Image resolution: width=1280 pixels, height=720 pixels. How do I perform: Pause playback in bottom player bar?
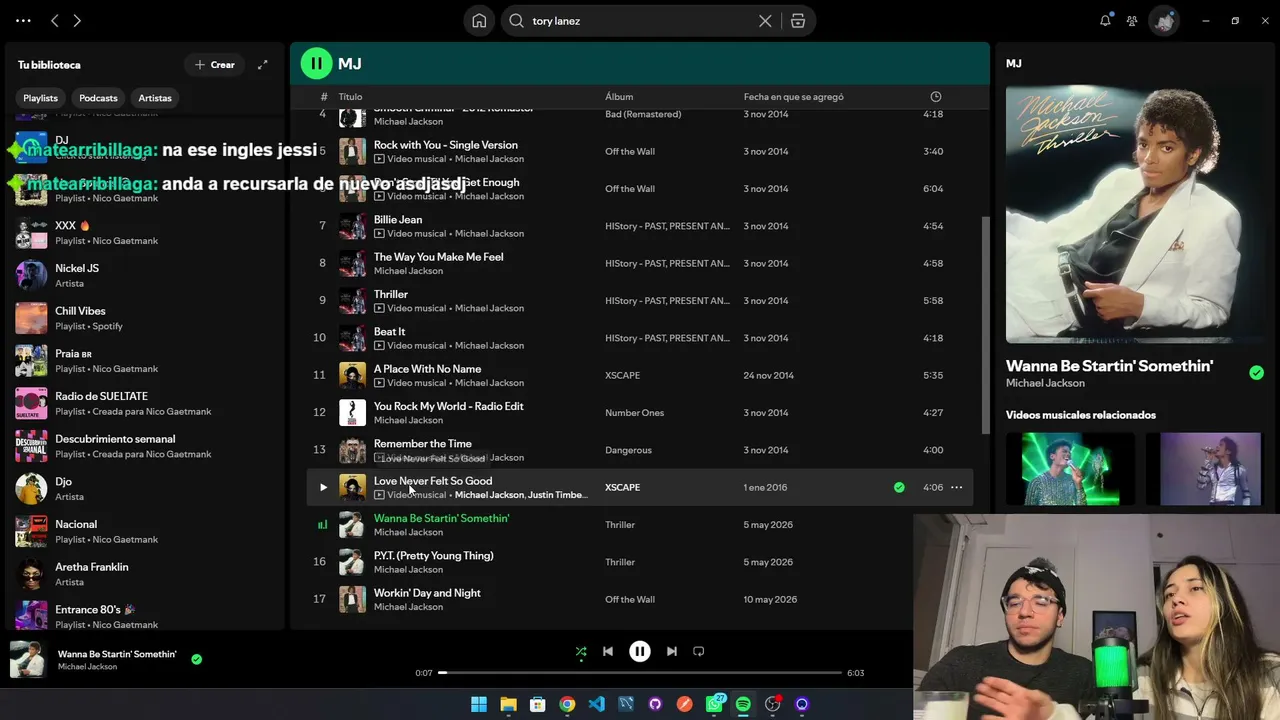click(x=640, y=651)
